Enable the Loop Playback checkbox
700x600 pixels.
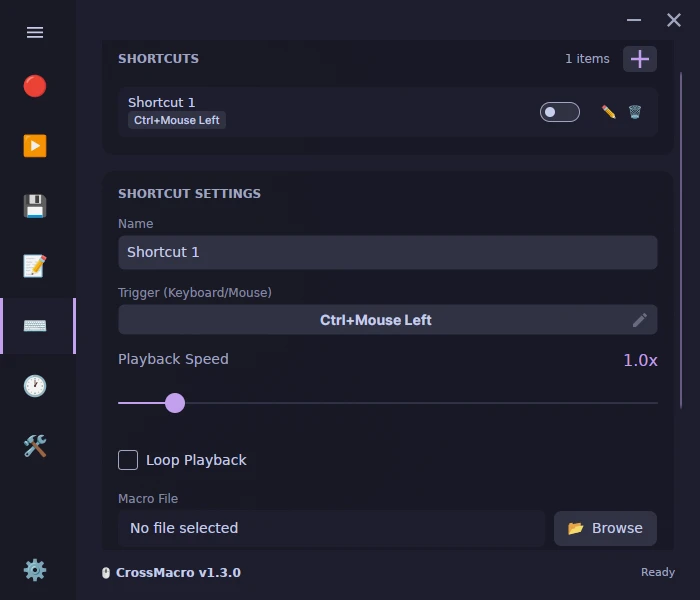coord(128,460)
